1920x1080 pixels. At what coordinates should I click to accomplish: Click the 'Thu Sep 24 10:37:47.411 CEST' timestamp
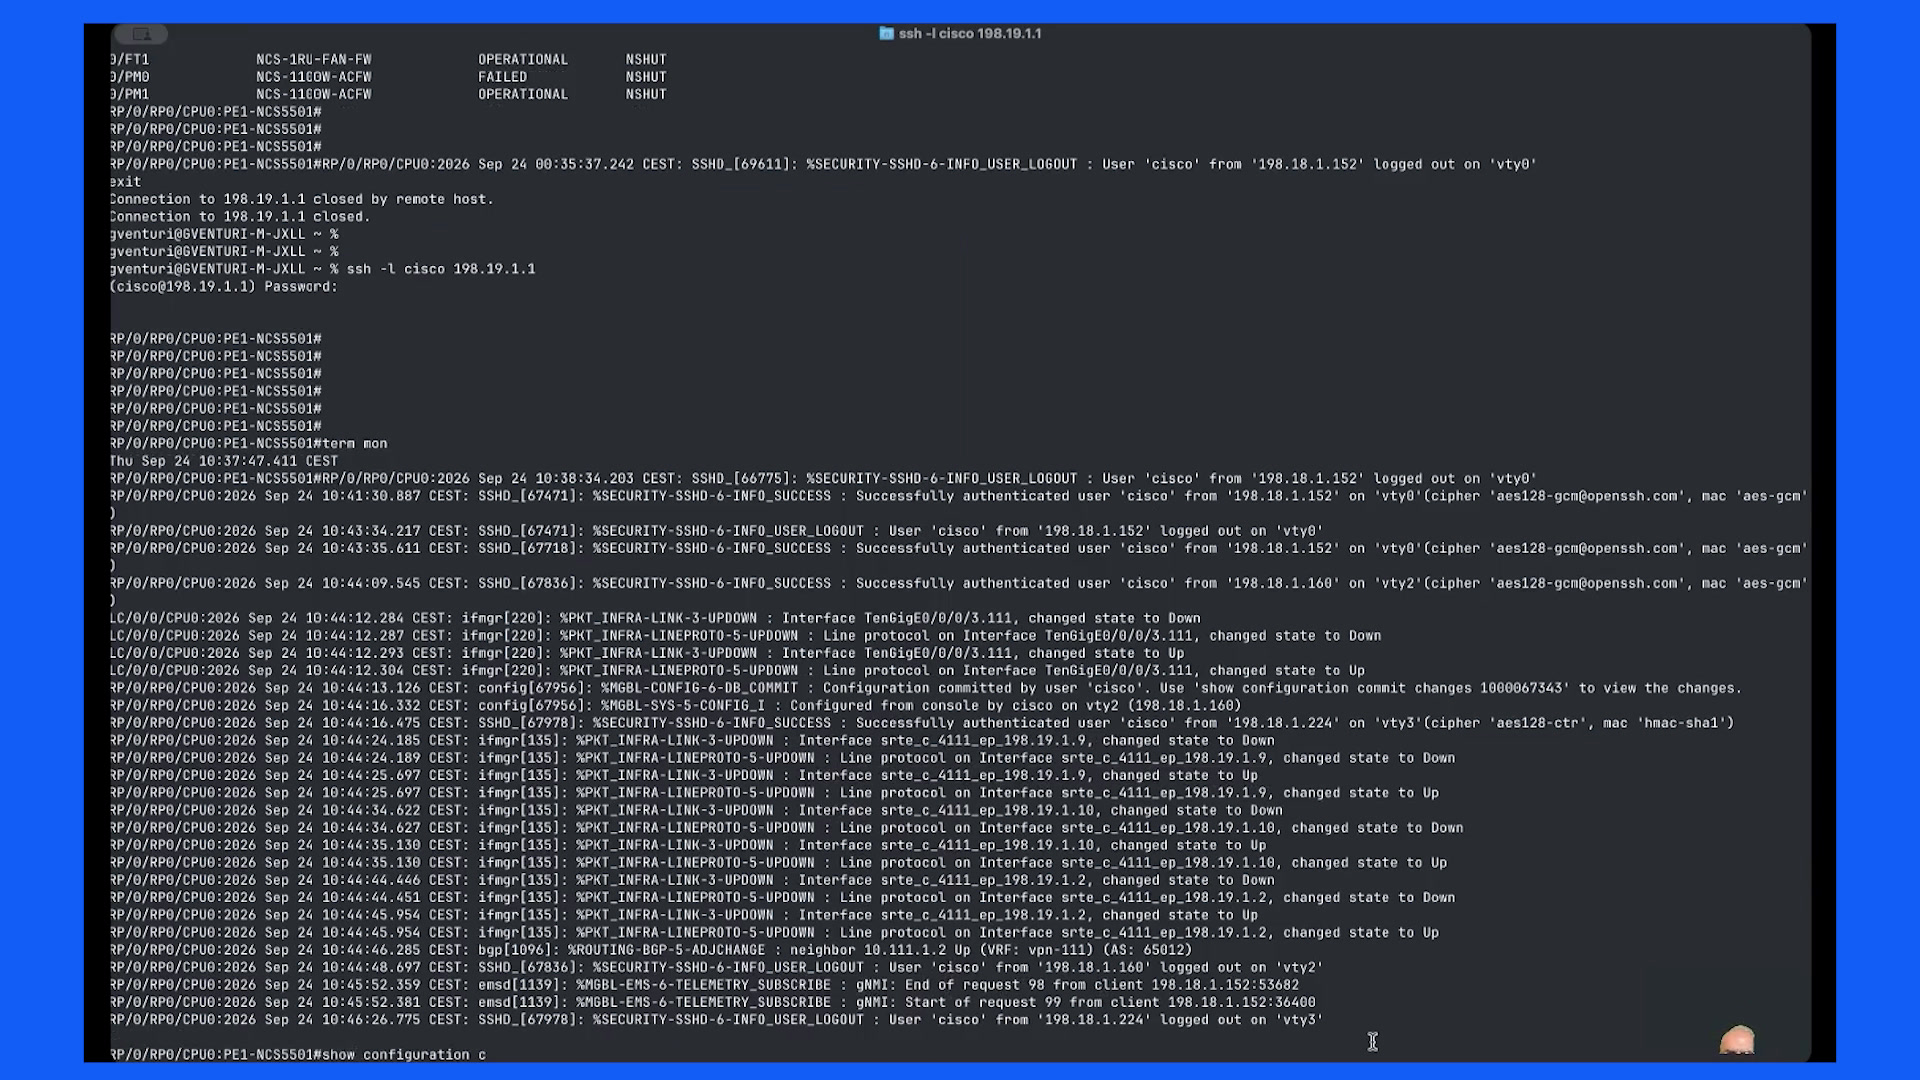(224, 461)
